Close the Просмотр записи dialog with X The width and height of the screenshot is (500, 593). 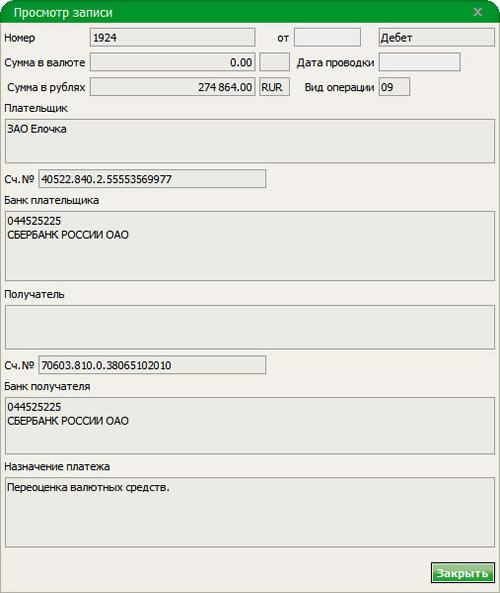(478, 12)
